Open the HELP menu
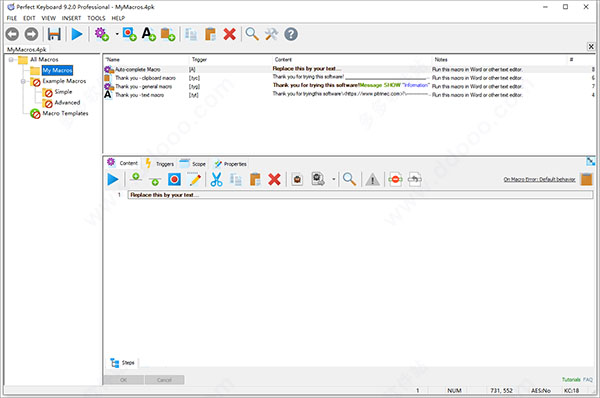Image resolution: width=600 pixels, height=398 pixels. click(118, 18)
